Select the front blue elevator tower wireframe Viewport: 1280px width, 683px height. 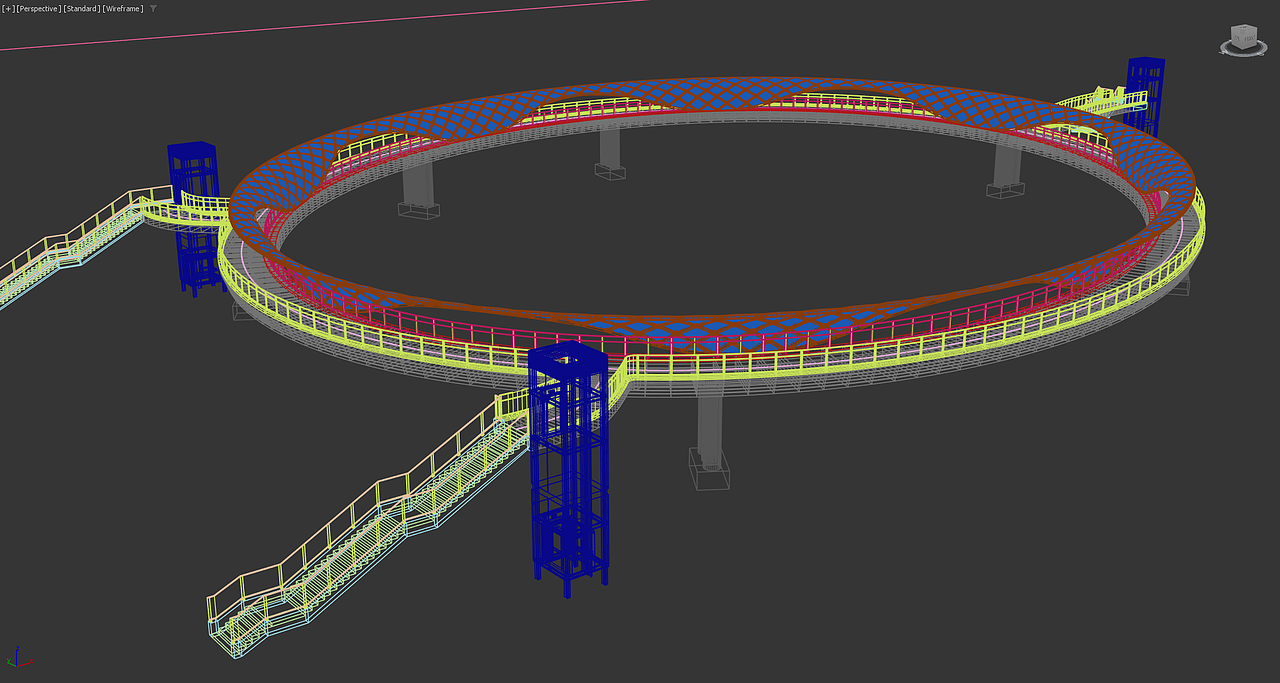[x=568, y=468]
